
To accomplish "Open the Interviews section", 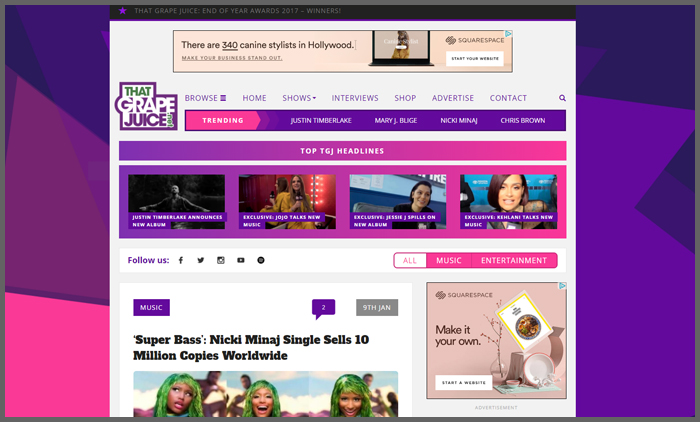I will click(x=354, y=98).
